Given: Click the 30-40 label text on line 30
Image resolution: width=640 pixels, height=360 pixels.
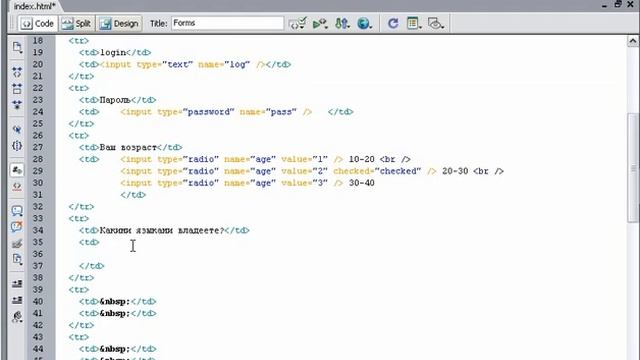Looking at the screenshot, I should [x=362, y=183].
